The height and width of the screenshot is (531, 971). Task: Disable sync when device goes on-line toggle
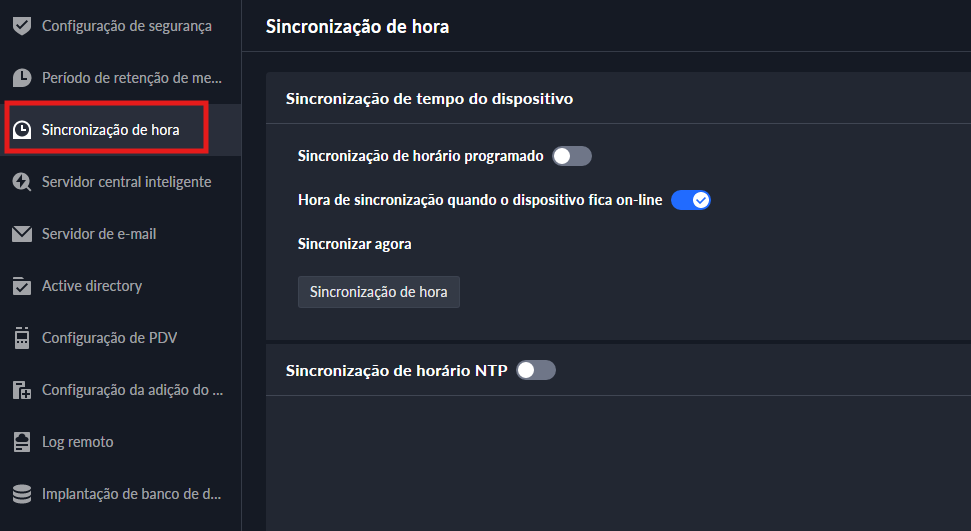tap(690, 200)
